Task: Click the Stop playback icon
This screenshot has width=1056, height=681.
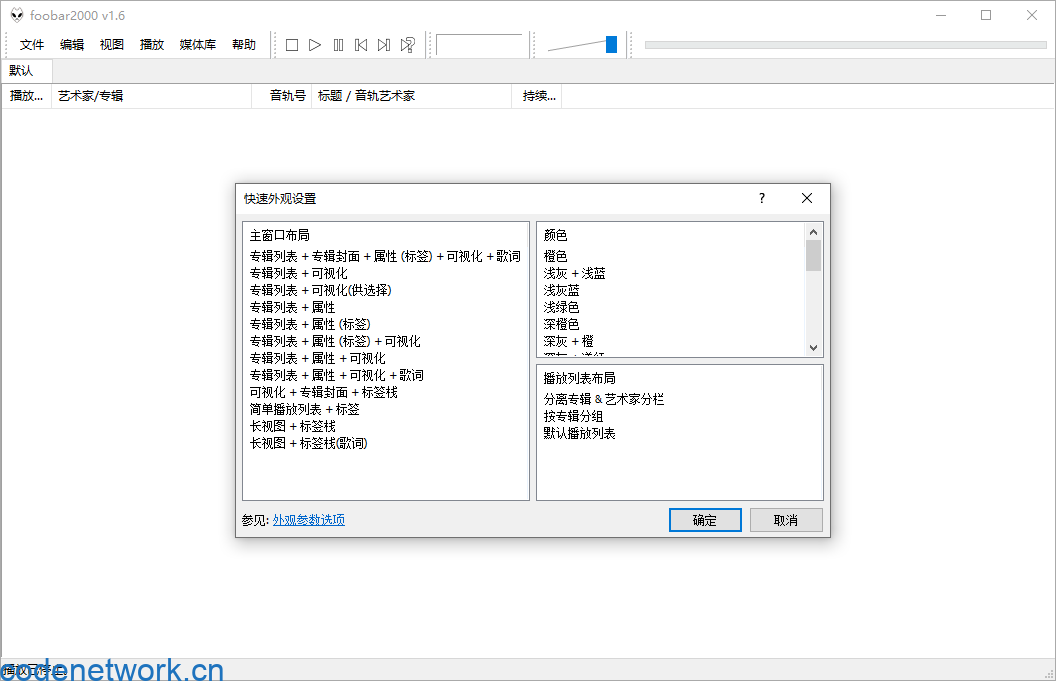Action: coord(291,44)
